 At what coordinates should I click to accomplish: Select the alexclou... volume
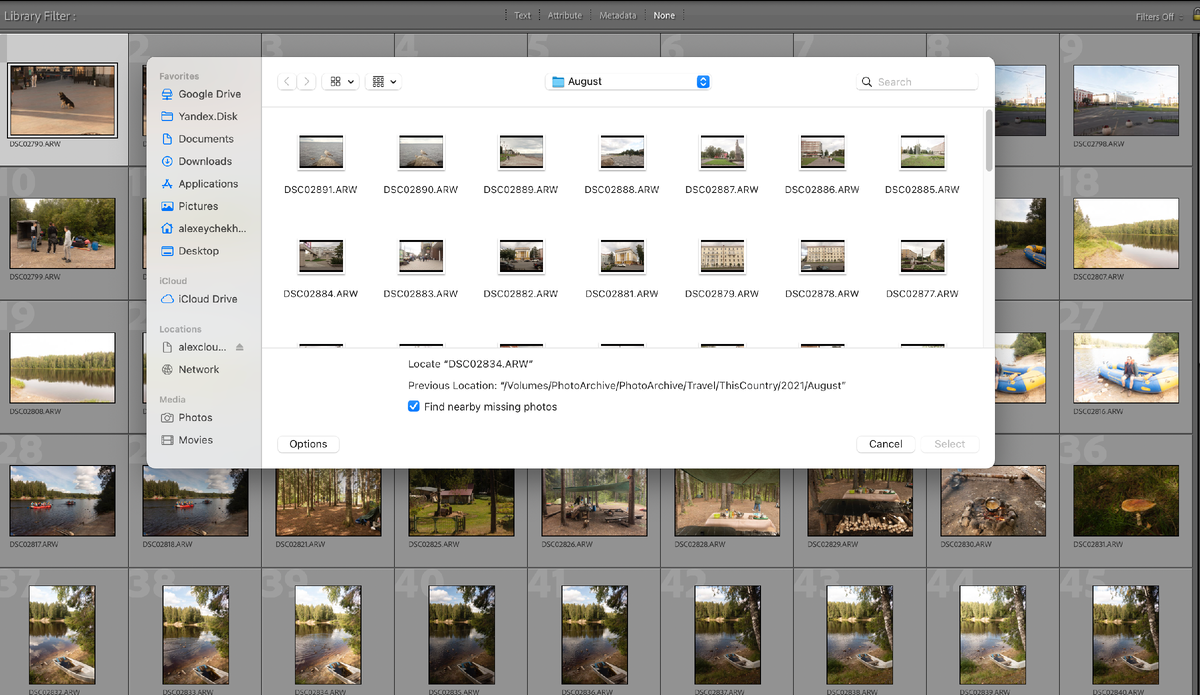(196, 347)
